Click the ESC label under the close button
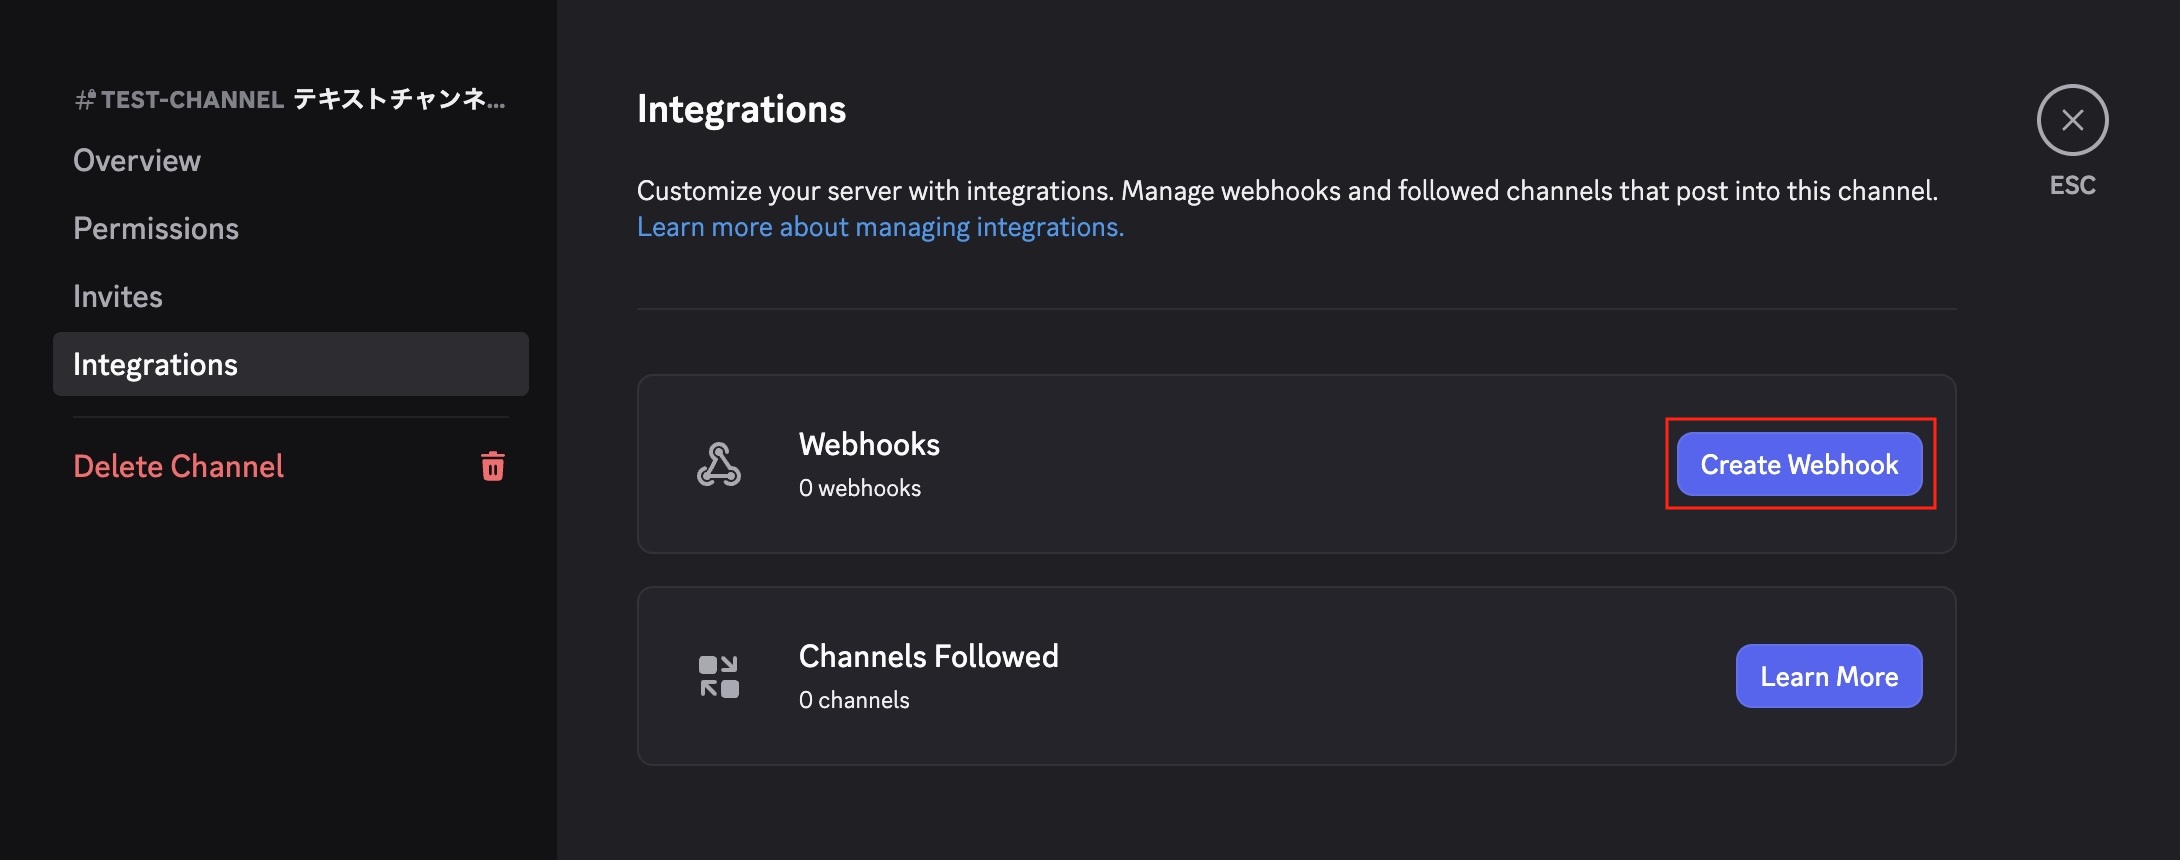 (x=2072, y=186)
